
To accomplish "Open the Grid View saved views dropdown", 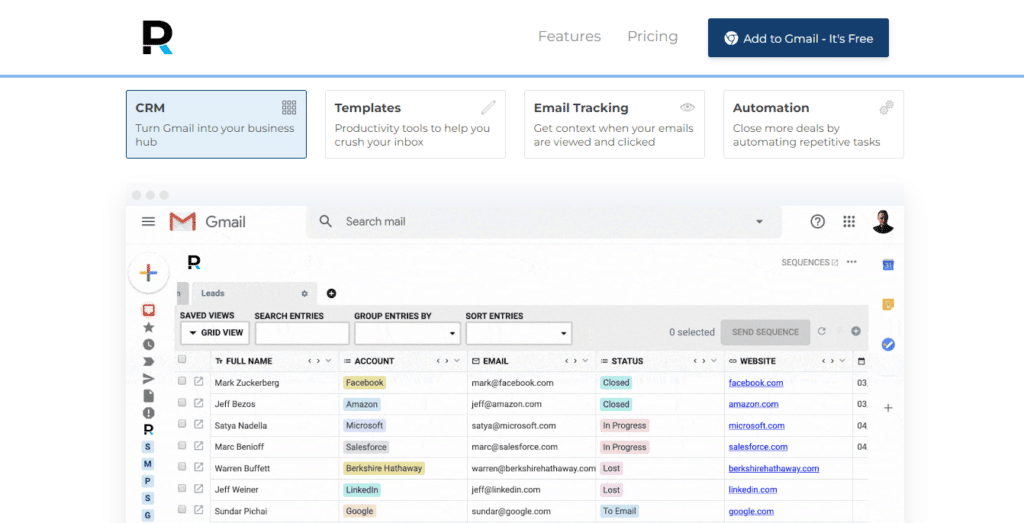I will point(215,333).
